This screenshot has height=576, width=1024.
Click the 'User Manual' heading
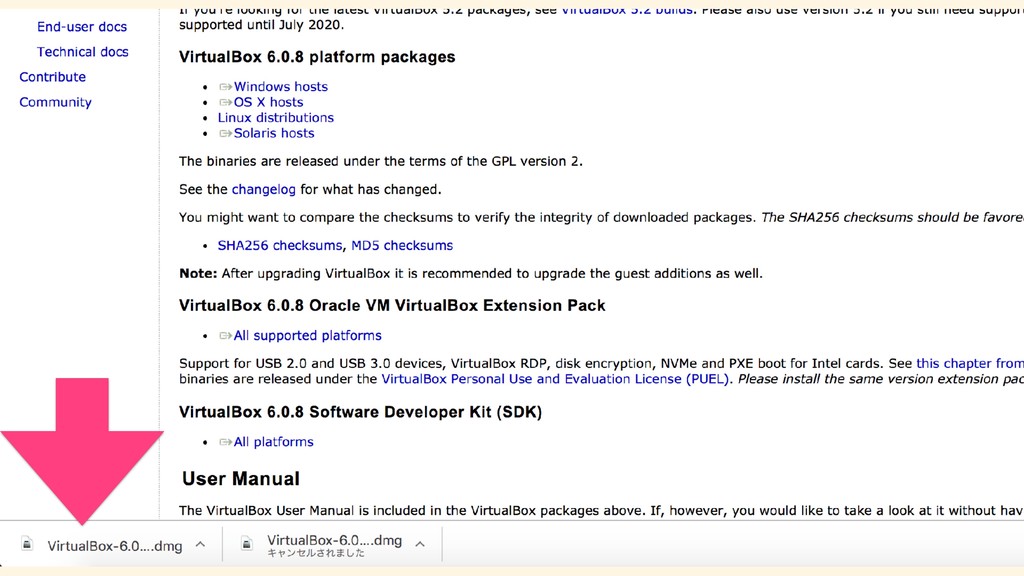pos(240,479)
